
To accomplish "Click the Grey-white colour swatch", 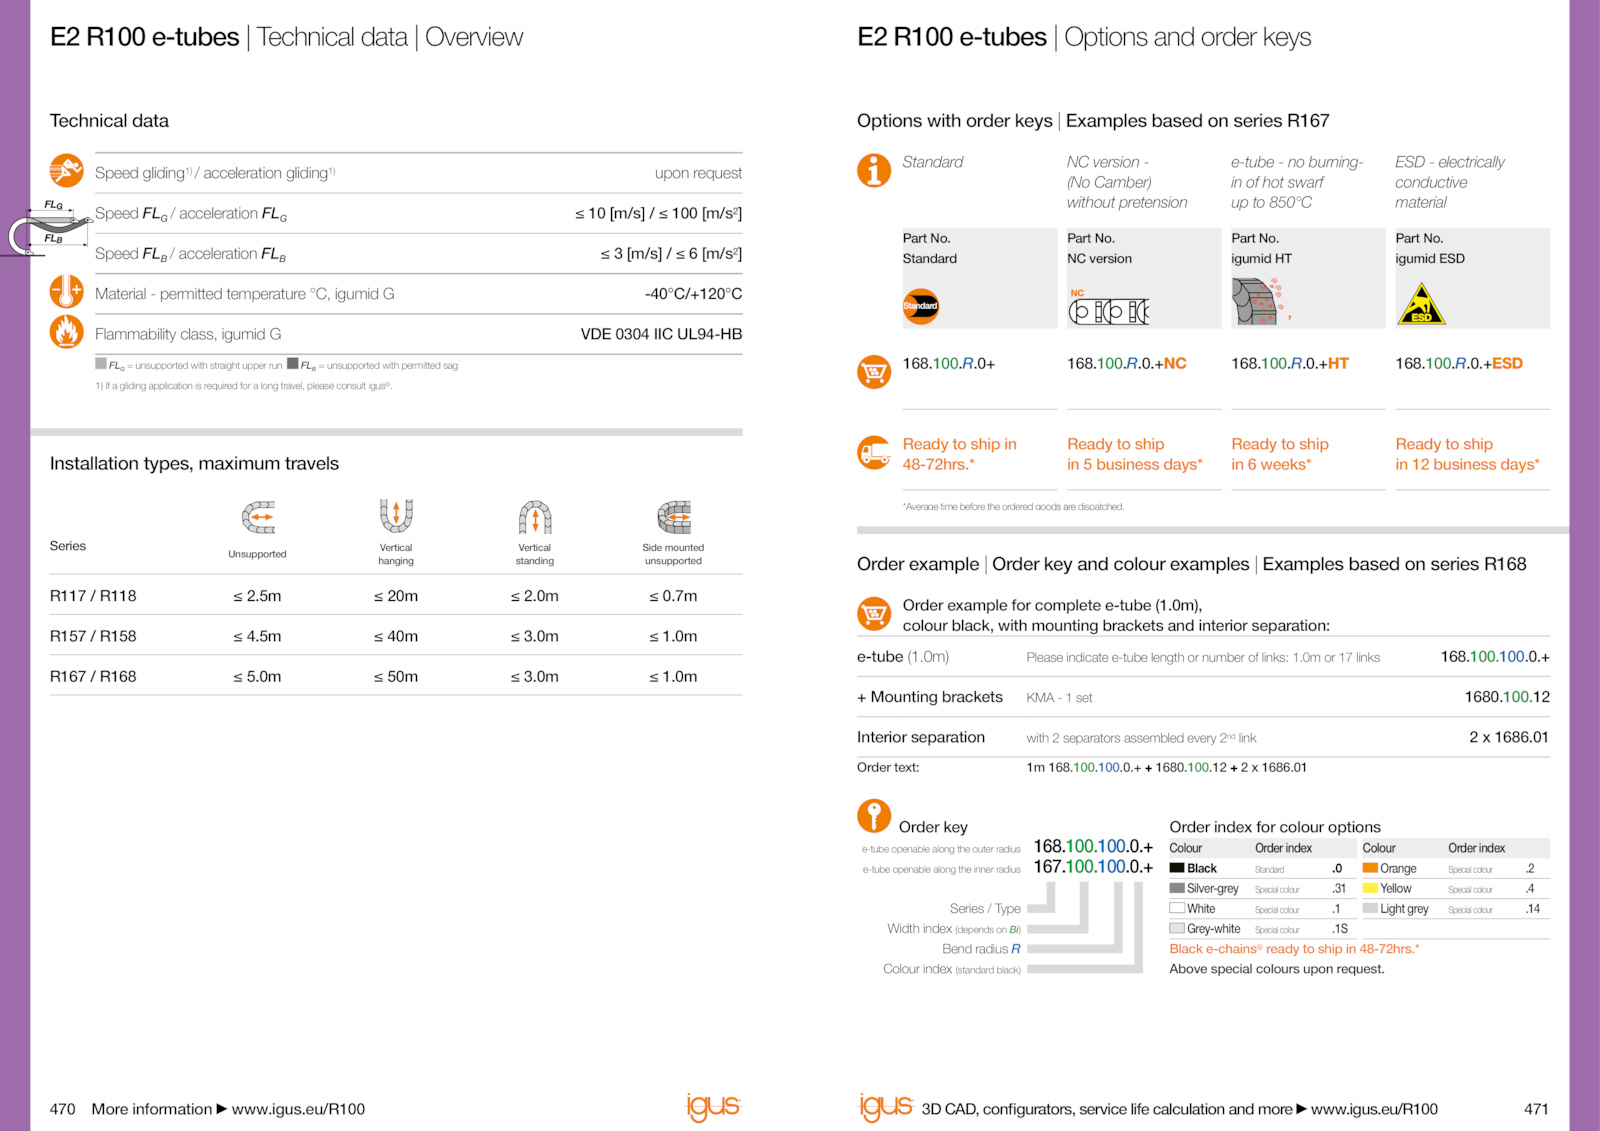I will pyautogui.click(x=1177, y=928).
